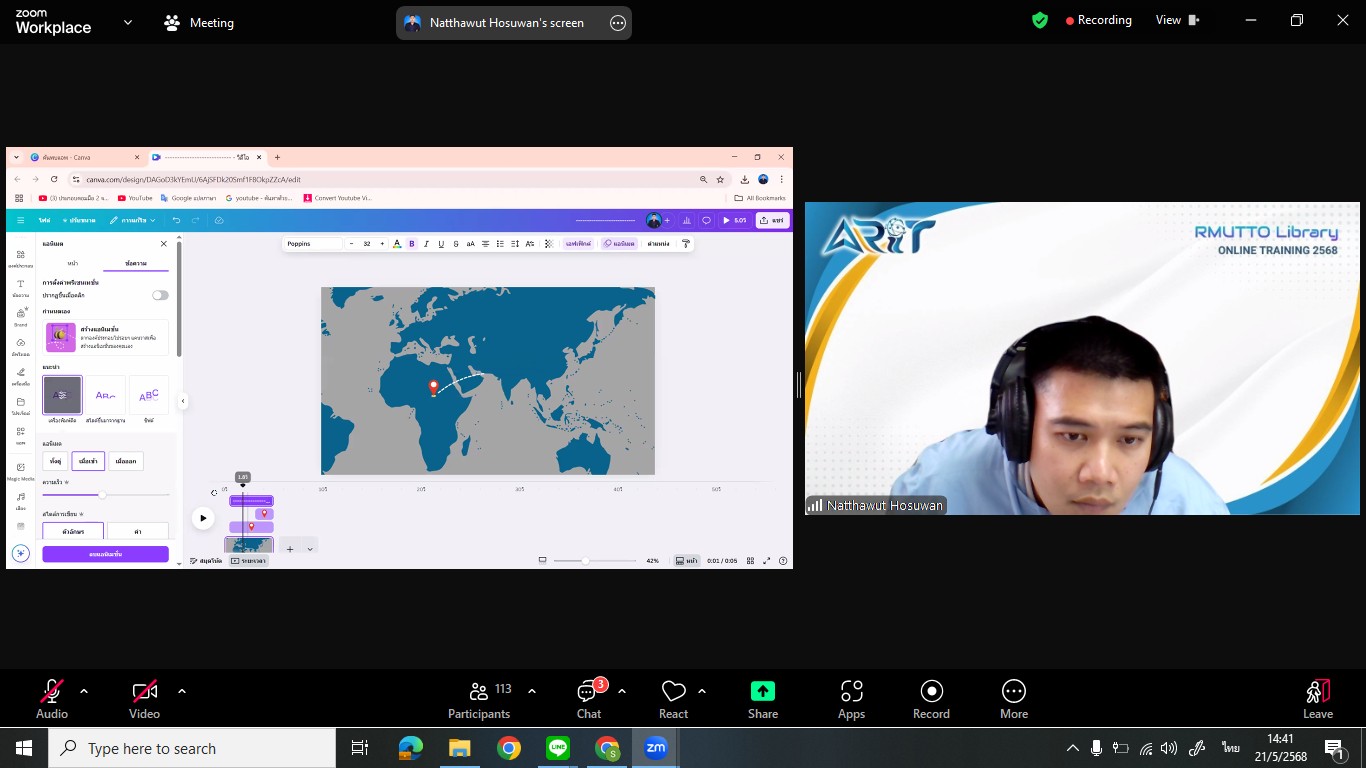
Task: Open shared screen options ellipsis
Action: [618, 23]
